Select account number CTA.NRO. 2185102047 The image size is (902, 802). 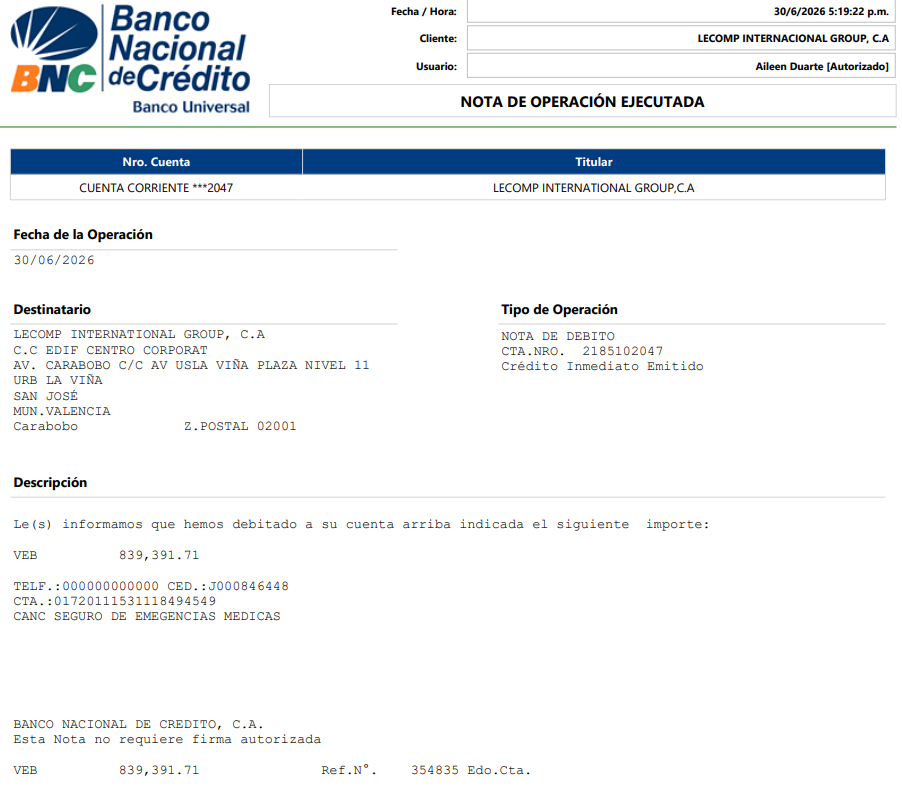582,351
